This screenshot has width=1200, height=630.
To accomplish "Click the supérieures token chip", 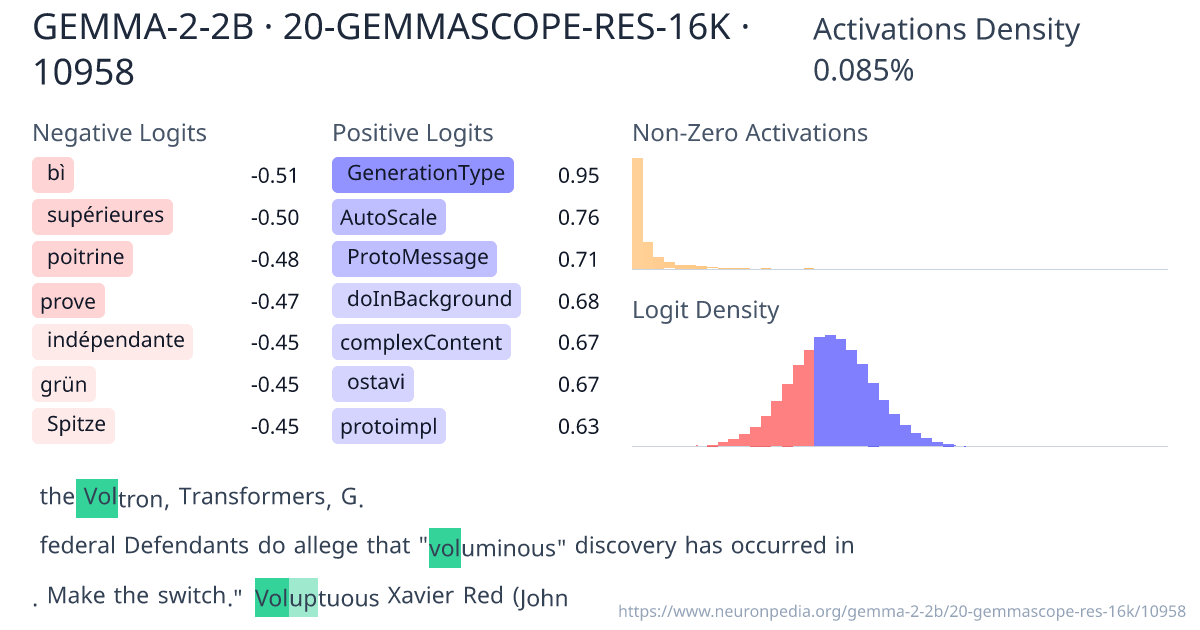I will (x=102, y=217).
